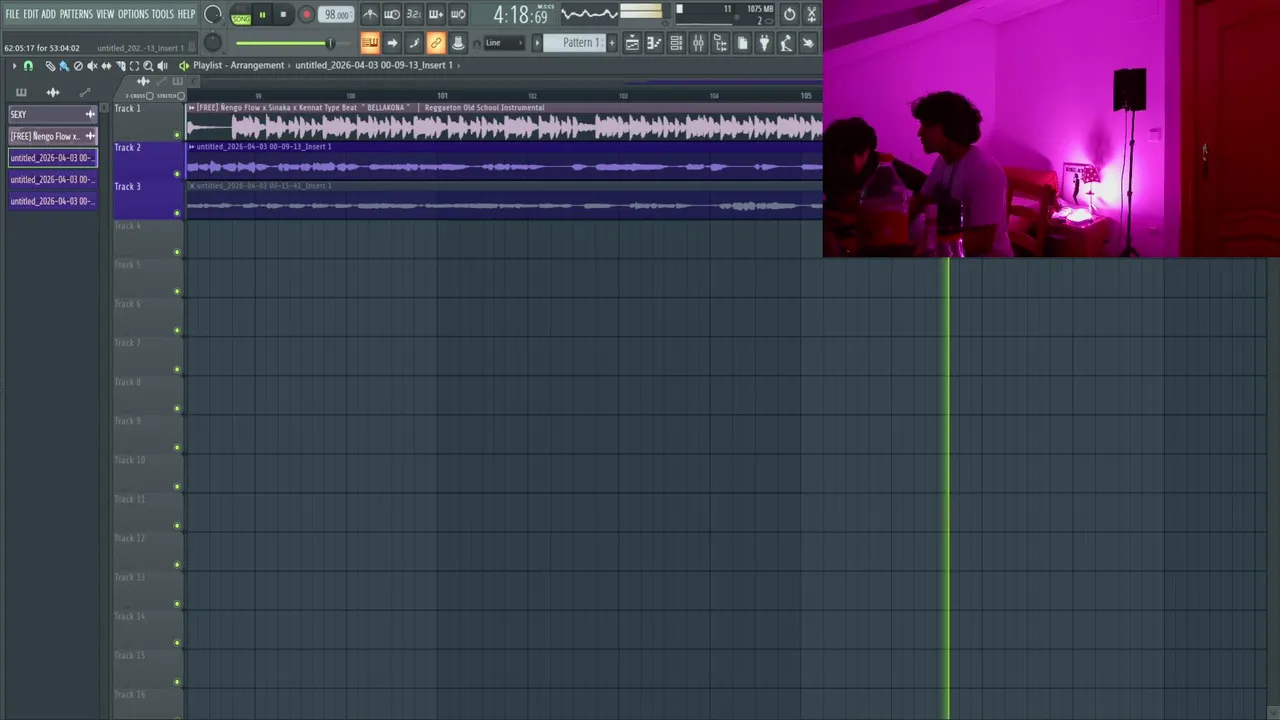
Task: Show audio clips in the picker panel
Action: tap(53, 93)
